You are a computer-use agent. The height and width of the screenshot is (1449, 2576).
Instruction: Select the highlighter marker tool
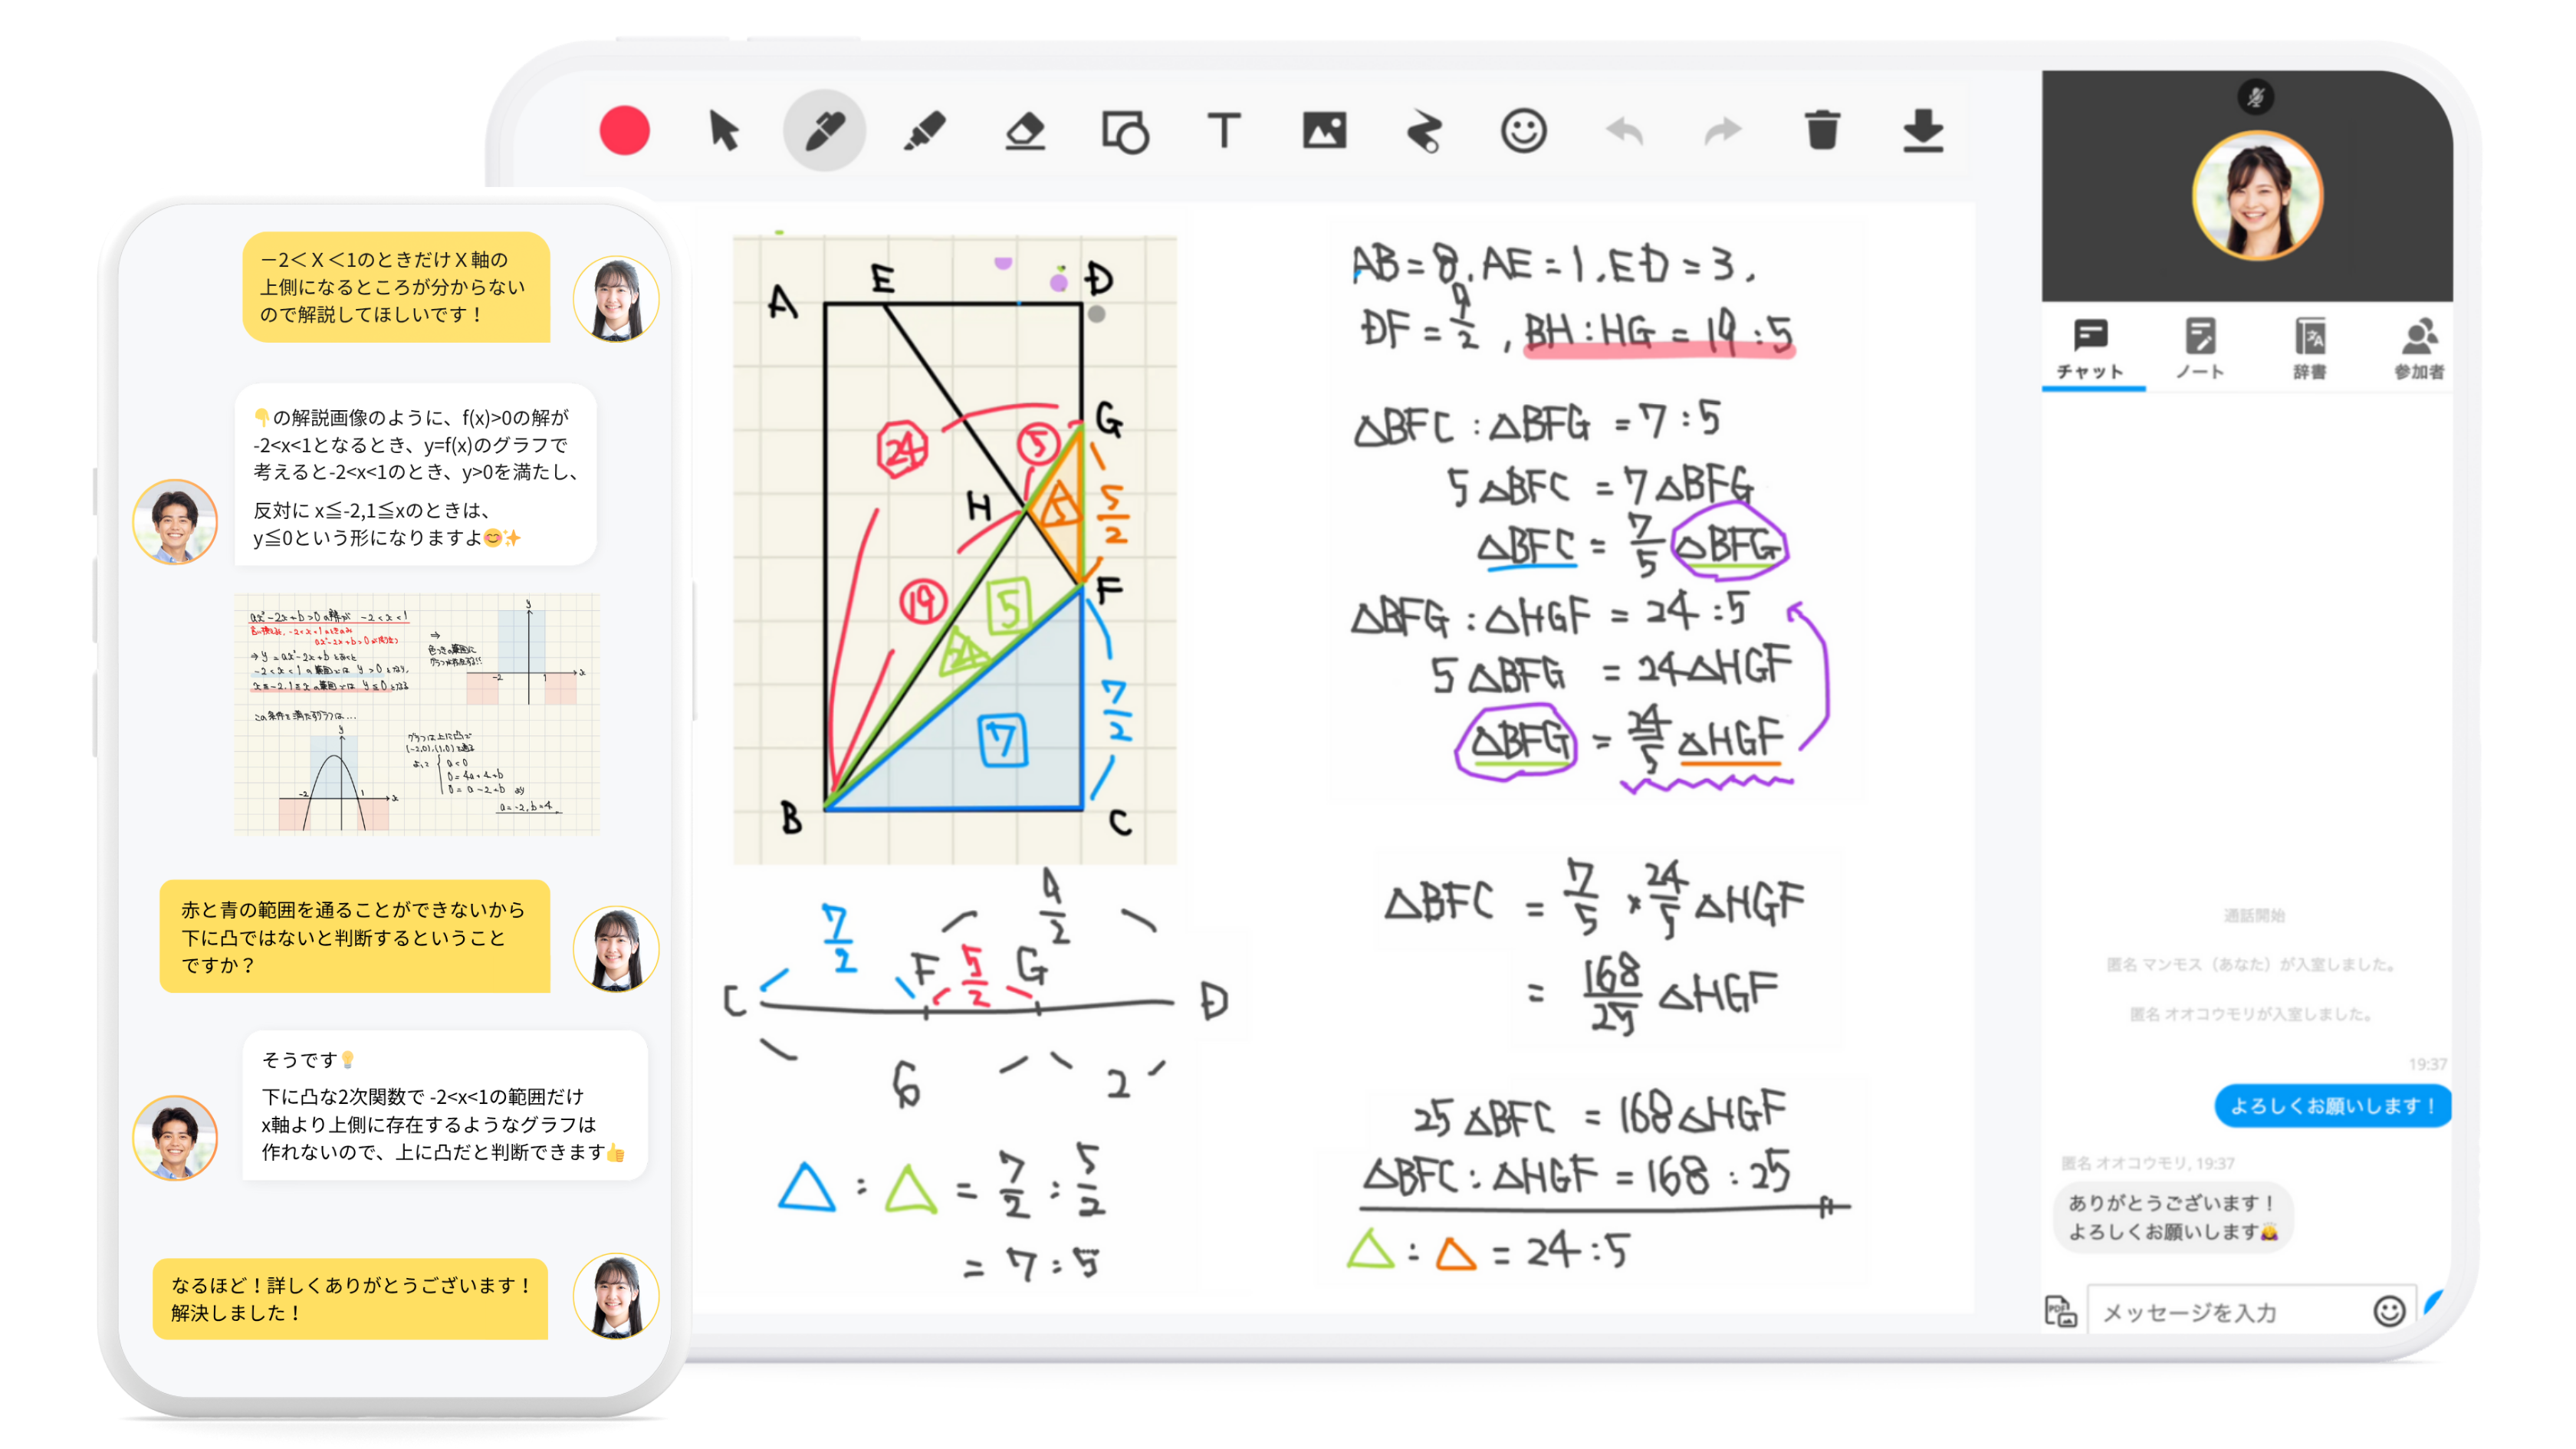[924, 131]
